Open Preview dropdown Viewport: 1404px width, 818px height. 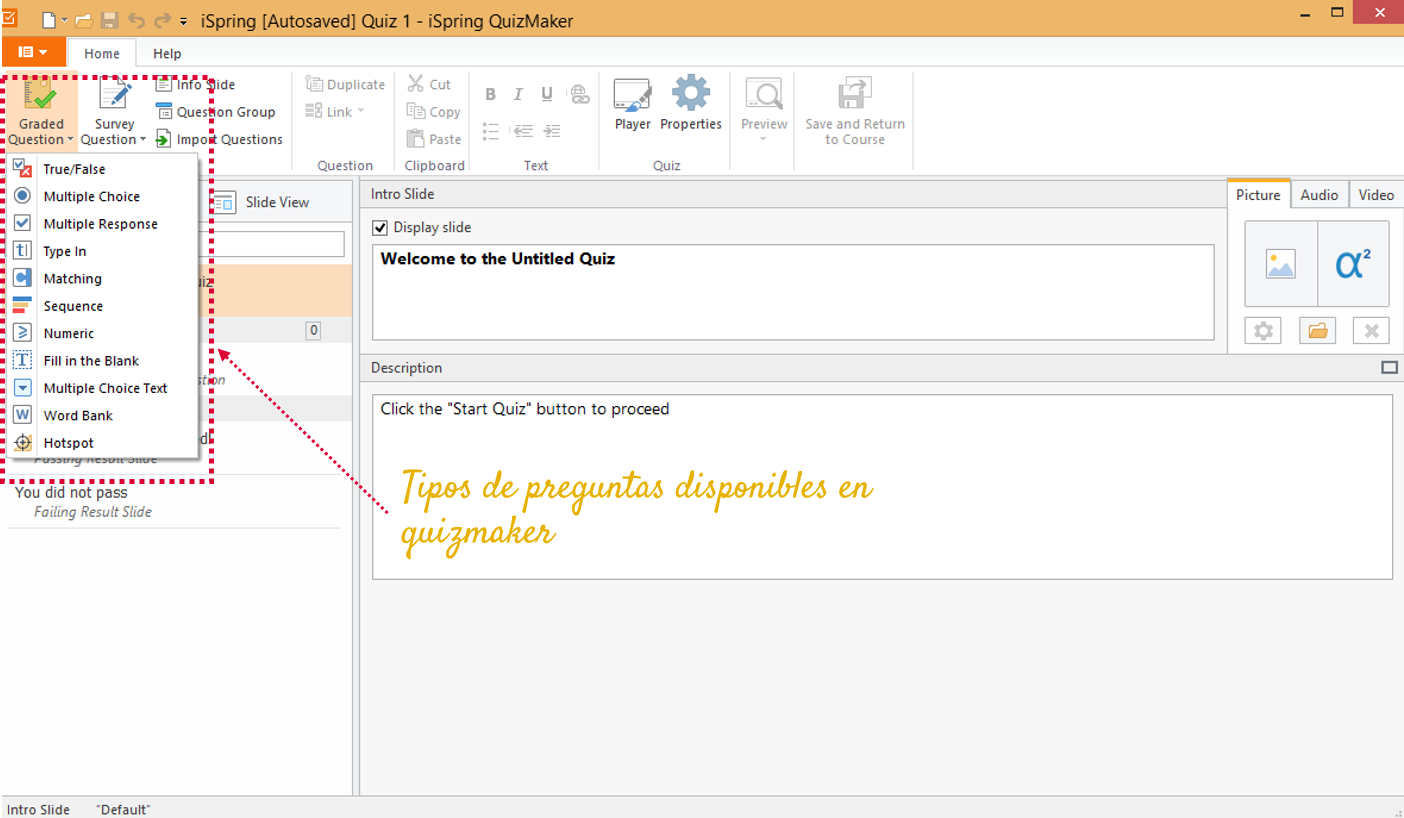click(x=764, y=110)
